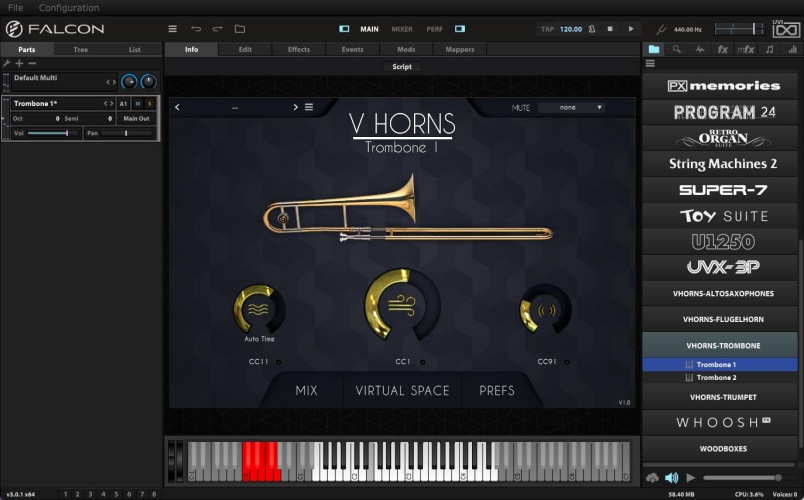Toggle the CC91 indicator dot

(567, 362)
